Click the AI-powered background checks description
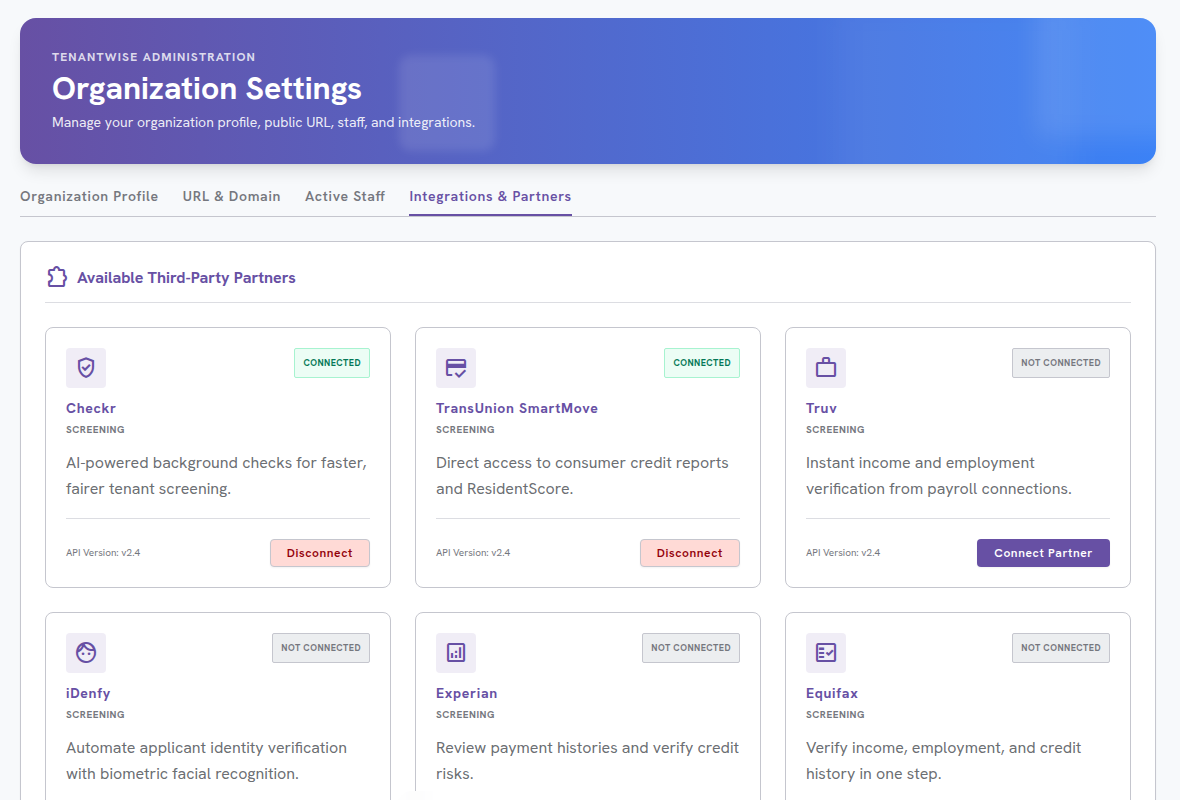Image resolution: width=1180 pixels, height=800 pixels. tap(217, 476)
